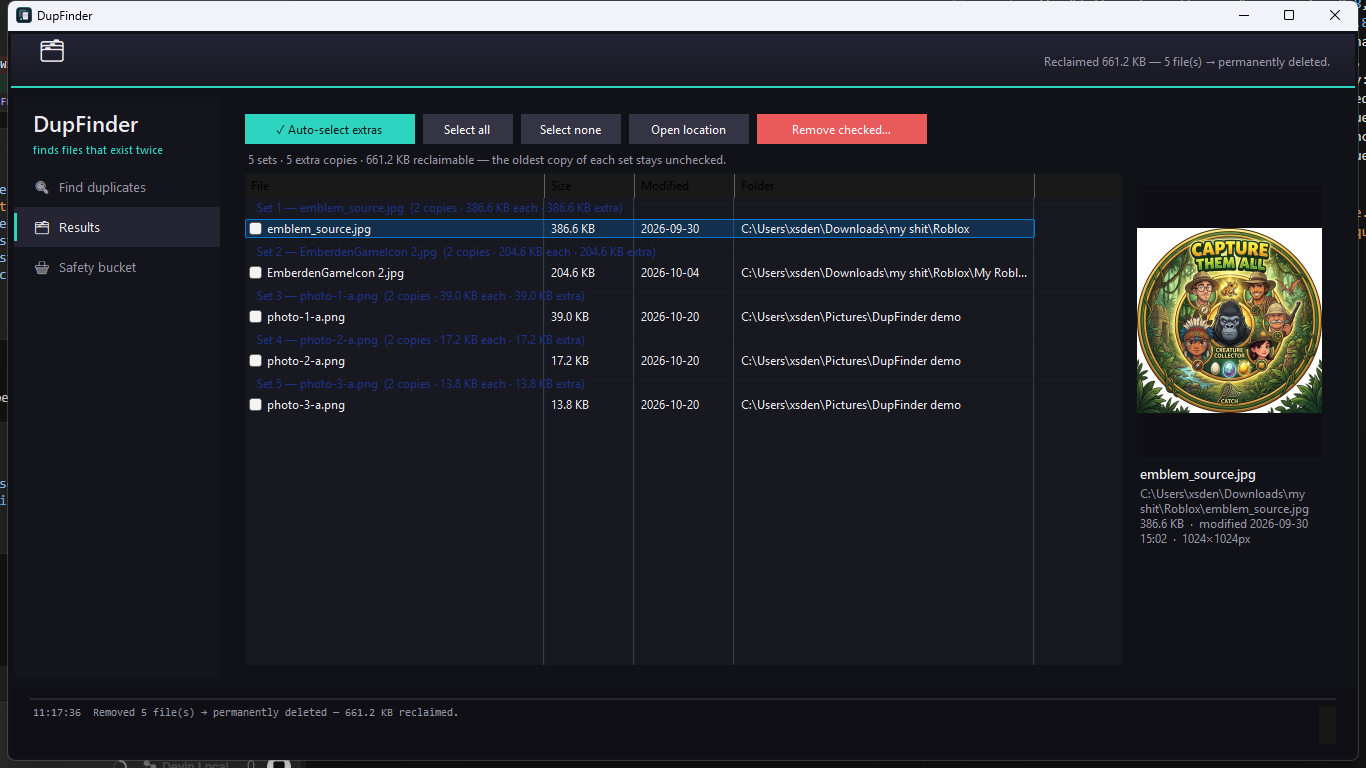Viewport: 1366px width, 768px height.
Task: Open the Find duplicates page
Action: pos(117,187)
